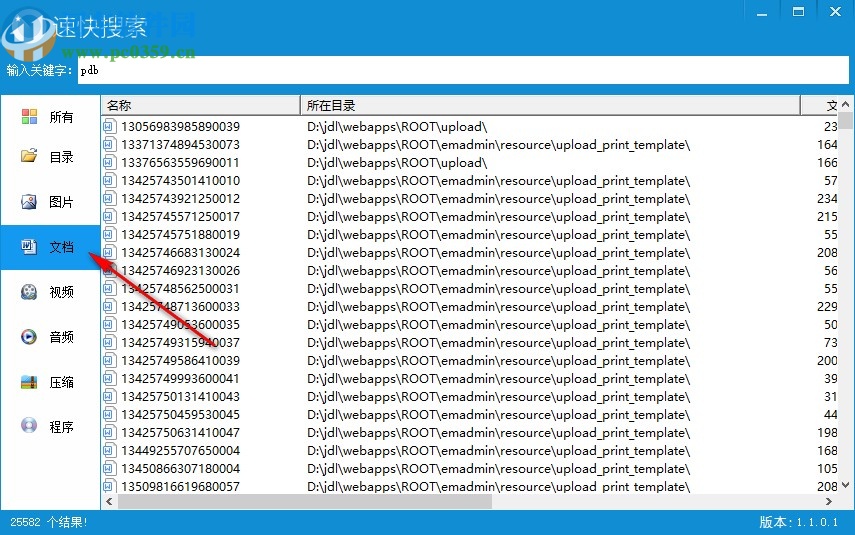Maximize the 速快搜索 window
The height and width of the screenshot is (535, 855).
[x=798, y=12]
